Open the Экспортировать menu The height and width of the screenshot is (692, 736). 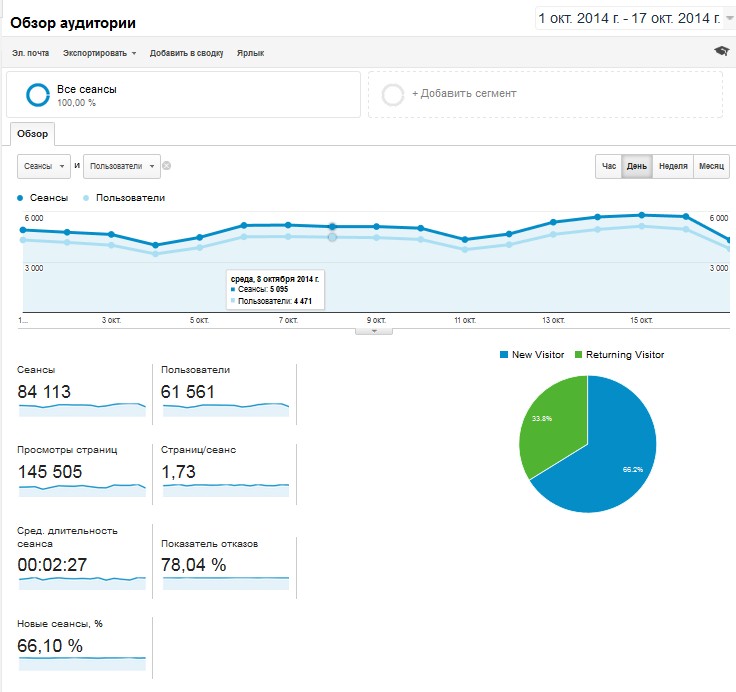tap(99, 53)
